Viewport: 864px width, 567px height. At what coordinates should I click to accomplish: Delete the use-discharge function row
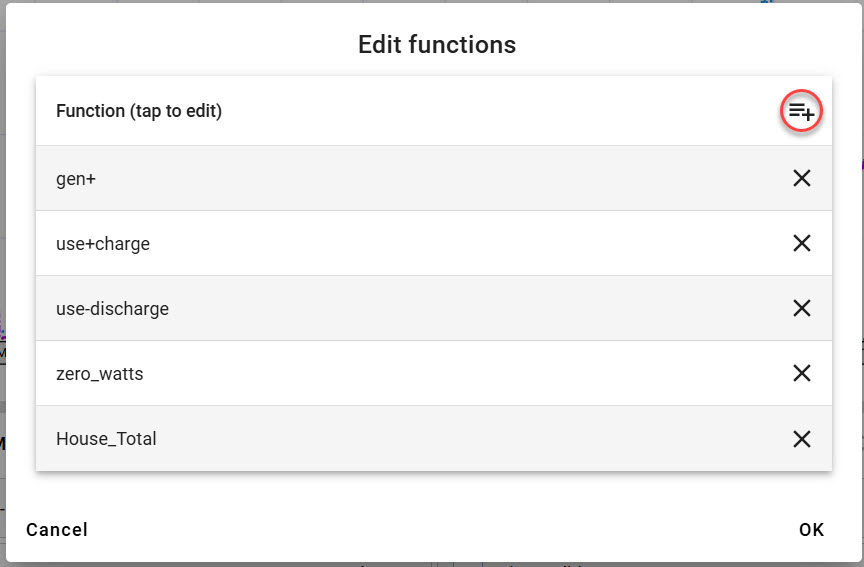click(x=802, y=308)
